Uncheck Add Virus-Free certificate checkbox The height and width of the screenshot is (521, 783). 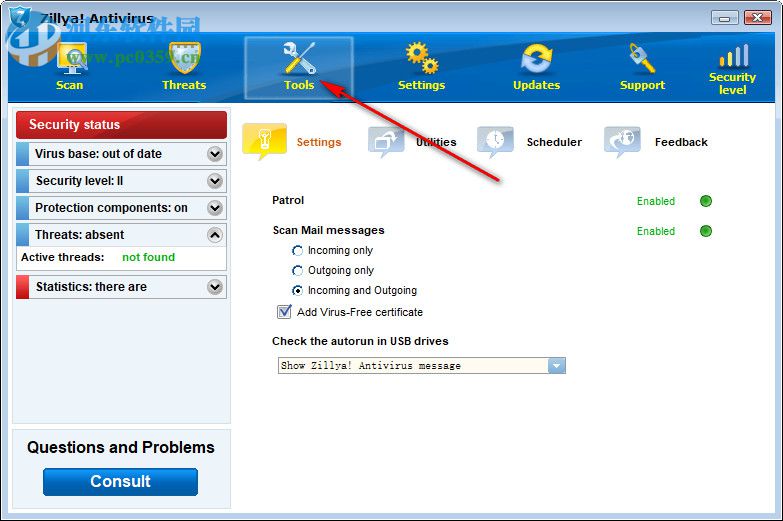coord(284,312)
